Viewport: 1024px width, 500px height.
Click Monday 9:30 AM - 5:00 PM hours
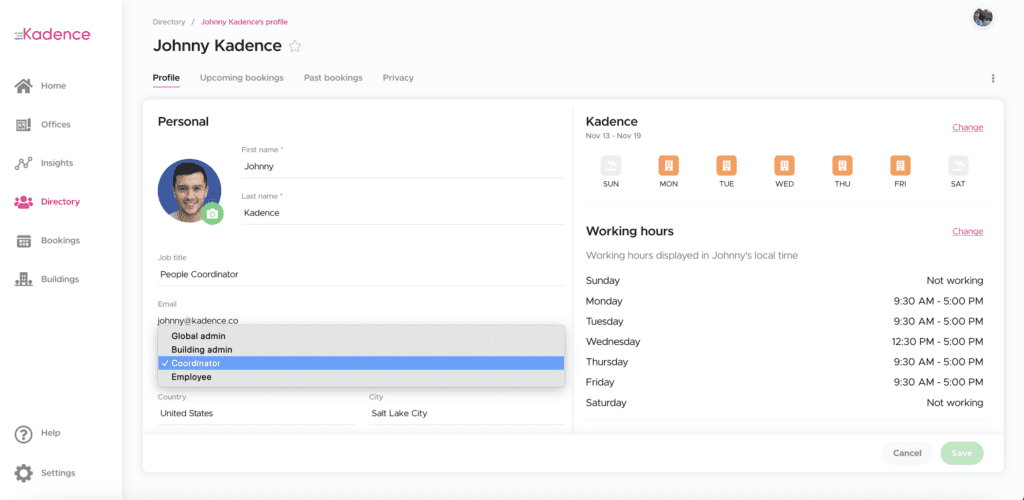(938, 301)
